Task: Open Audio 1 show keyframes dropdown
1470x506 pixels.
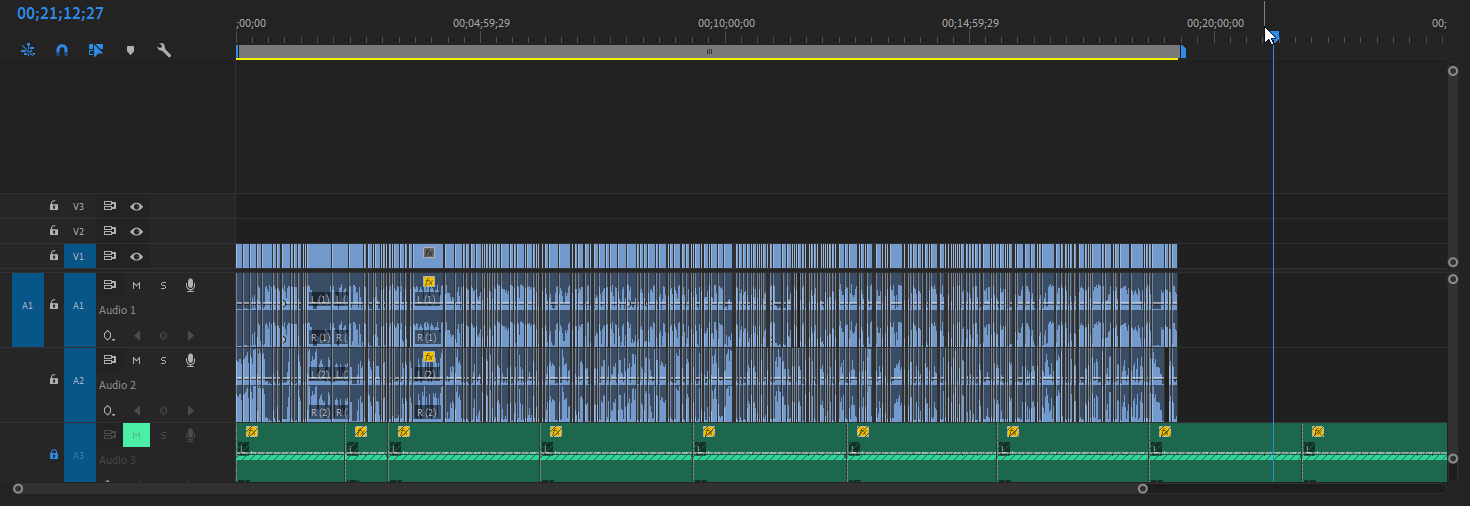Action: (108, 335)
